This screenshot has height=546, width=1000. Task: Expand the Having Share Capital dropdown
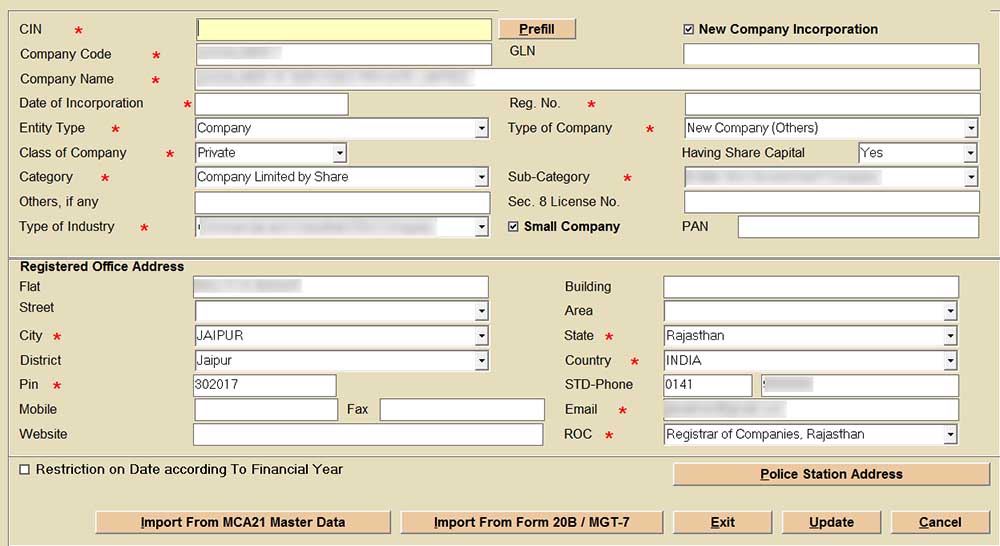click(x=970, y=153)
